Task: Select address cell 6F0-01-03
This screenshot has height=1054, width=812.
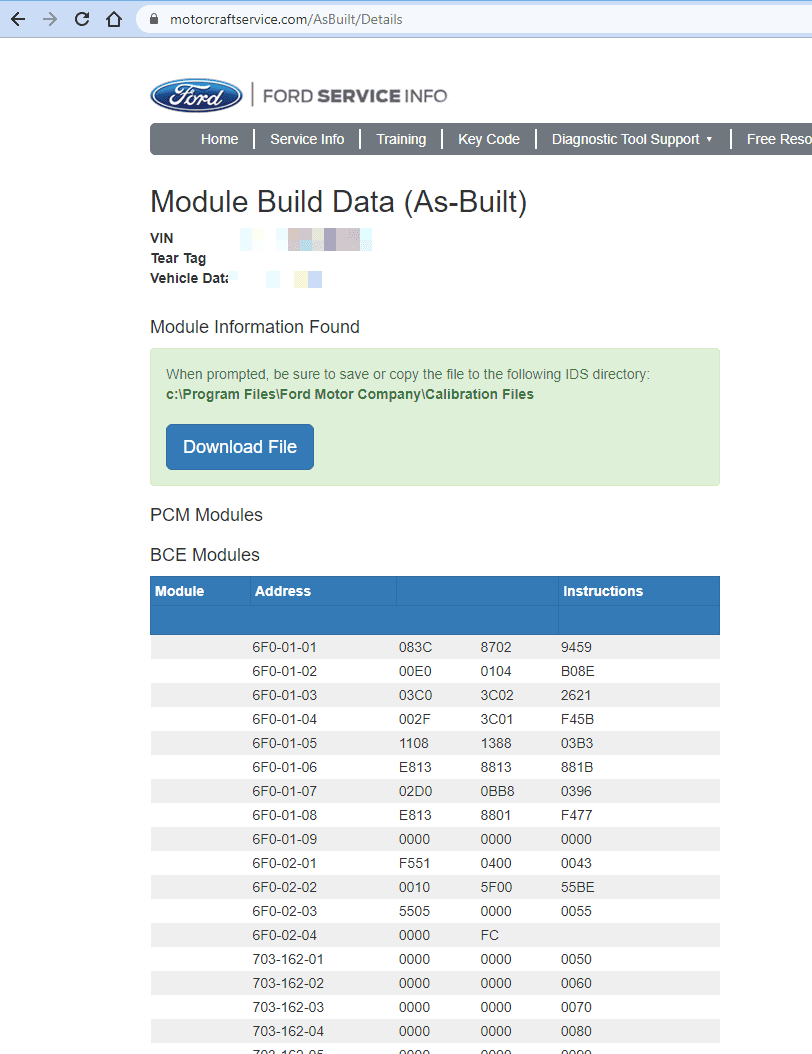Action: (284, 695)
